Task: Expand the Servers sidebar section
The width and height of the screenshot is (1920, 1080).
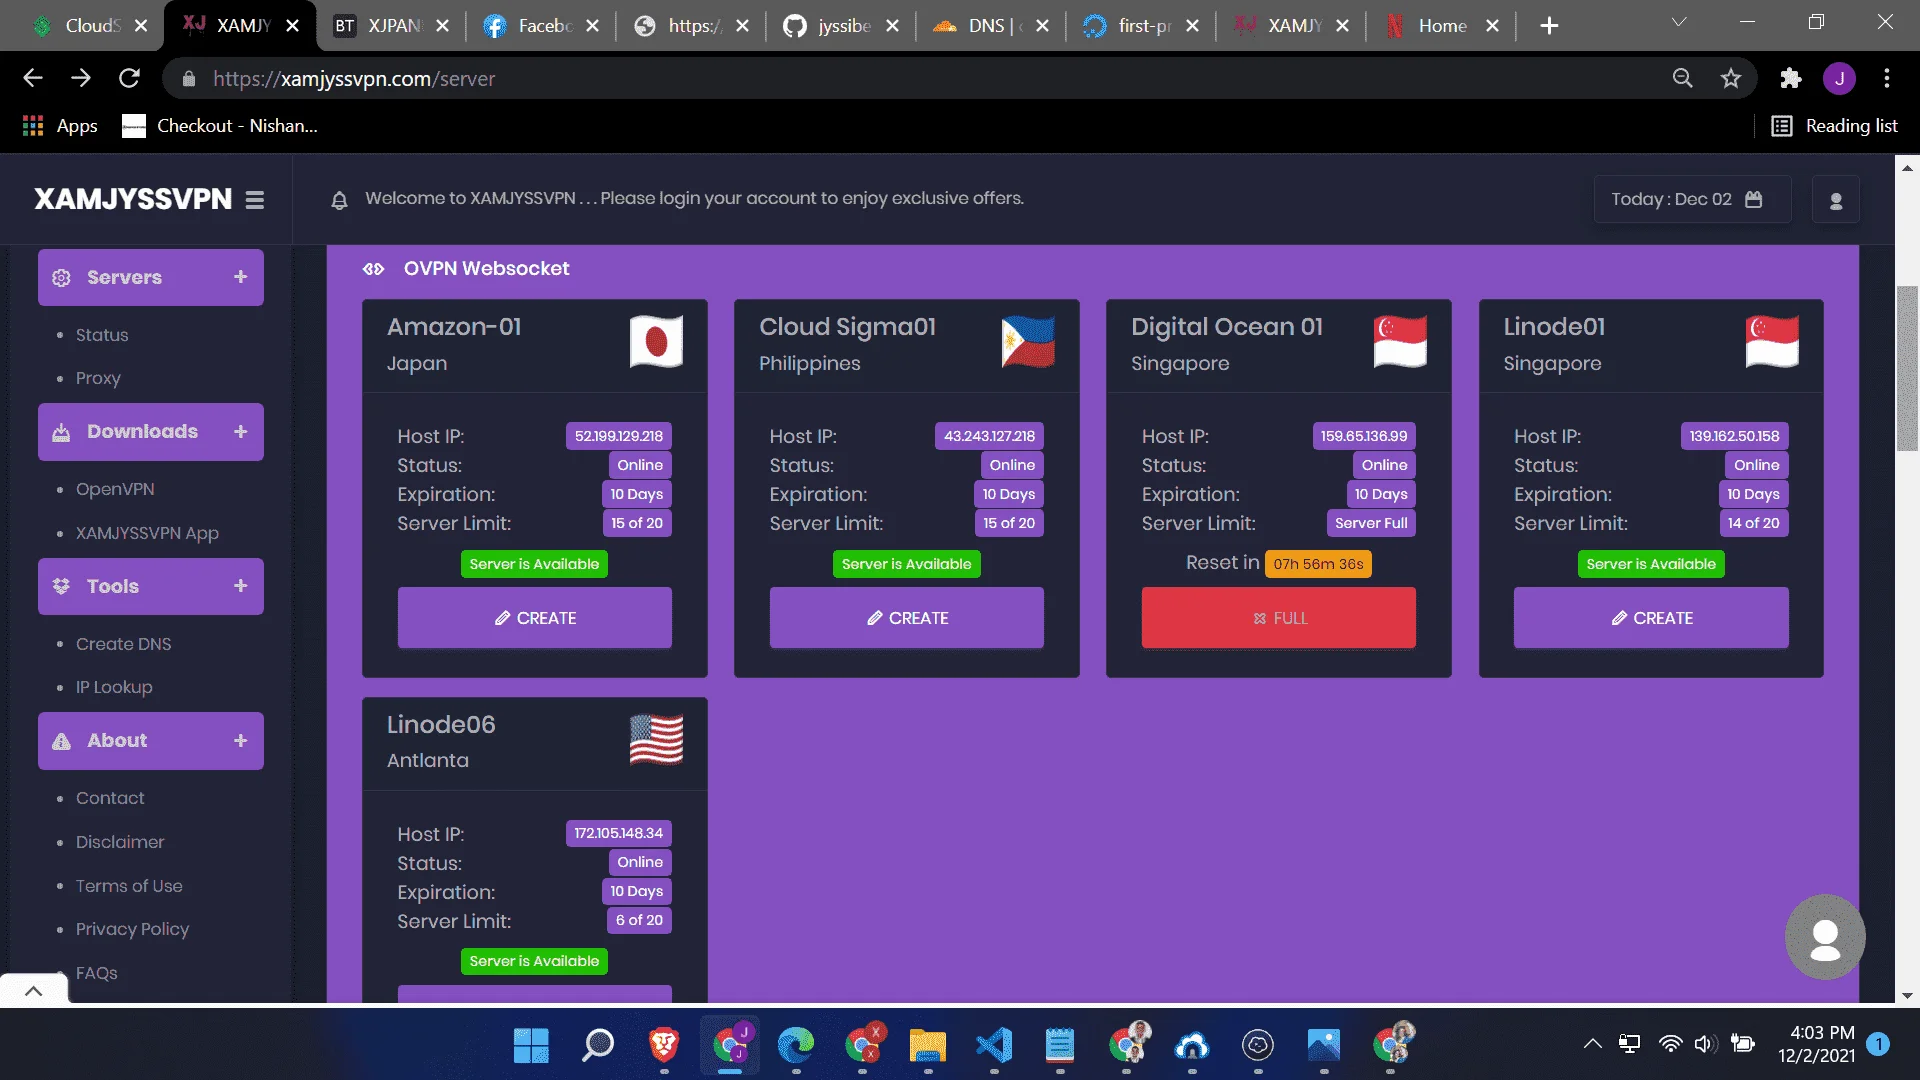Action: point(151,277)
